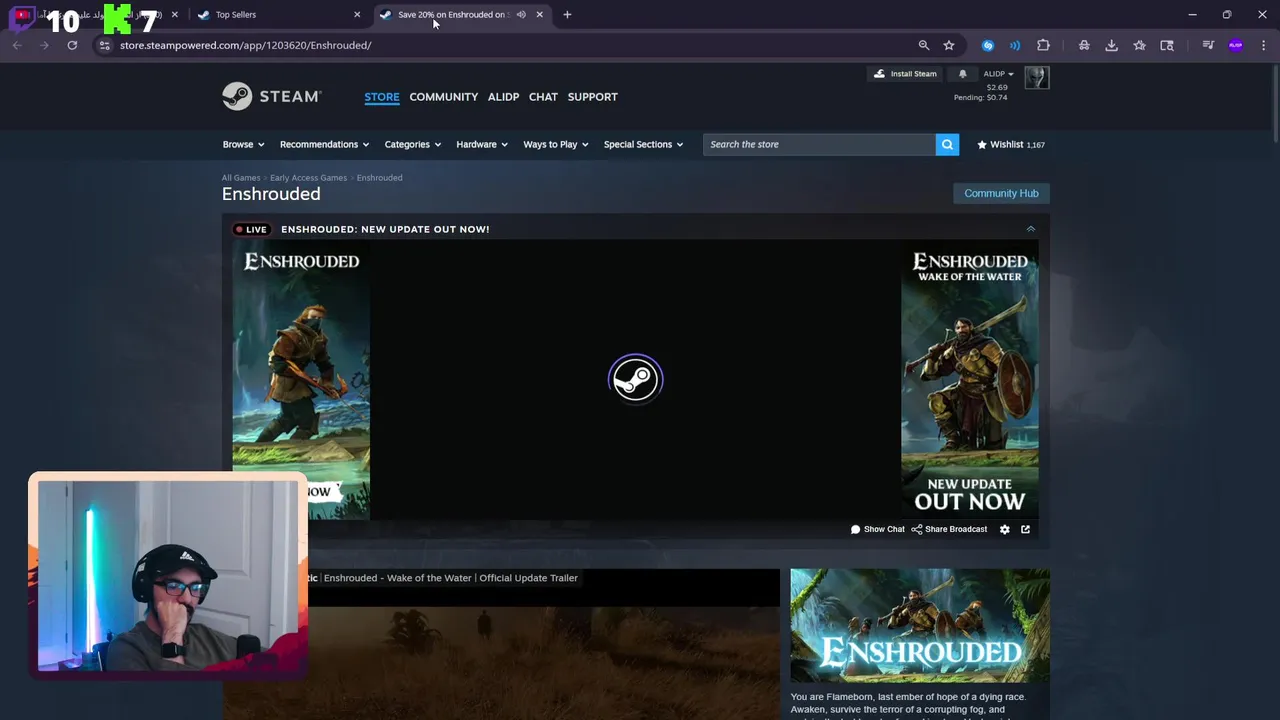Image resolution: width=1280 pixels, height=720 pixels.
Task: Open the Wishlist 1,167 link
Action: (1010, 144)
